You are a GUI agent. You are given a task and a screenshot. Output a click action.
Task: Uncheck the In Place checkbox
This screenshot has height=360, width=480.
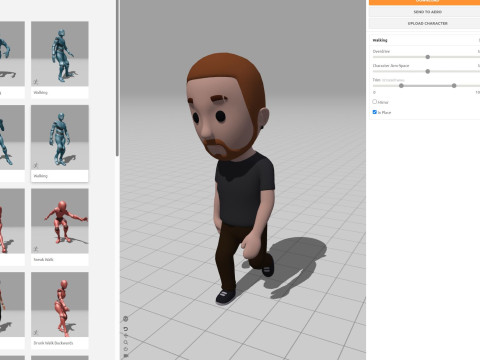point(375,112)
